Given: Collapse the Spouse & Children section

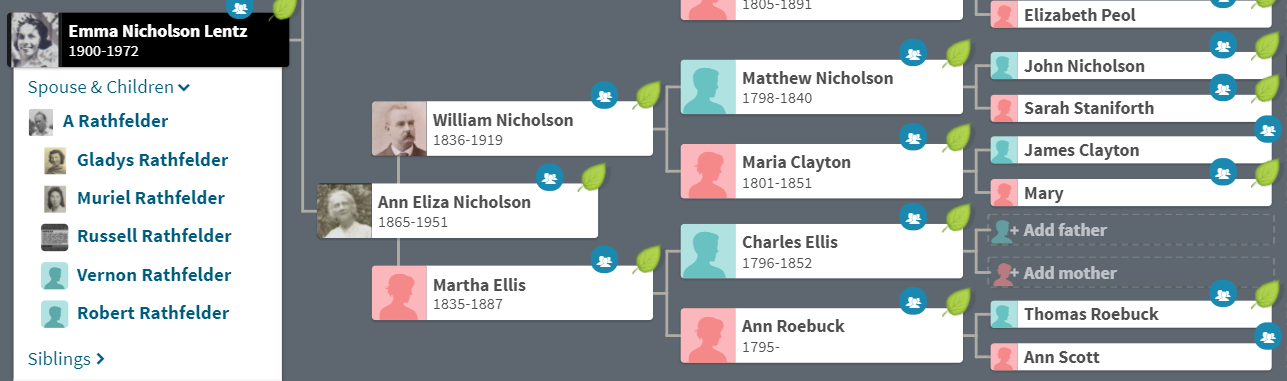Looking at the screenshot, I should pos(109,87).
